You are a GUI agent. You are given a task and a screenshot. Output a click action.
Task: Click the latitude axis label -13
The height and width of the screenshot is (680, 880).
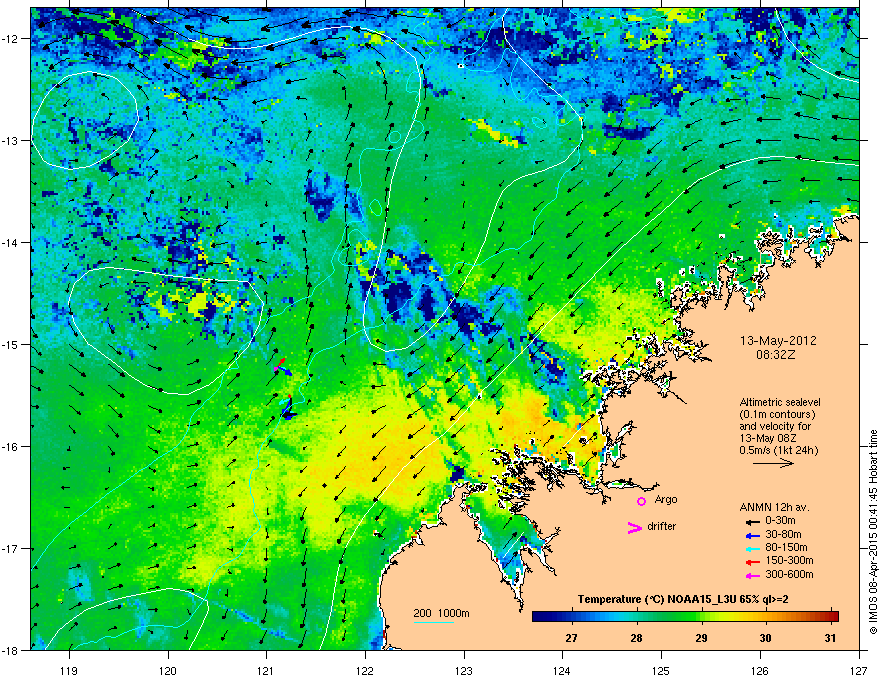[10, 140]
